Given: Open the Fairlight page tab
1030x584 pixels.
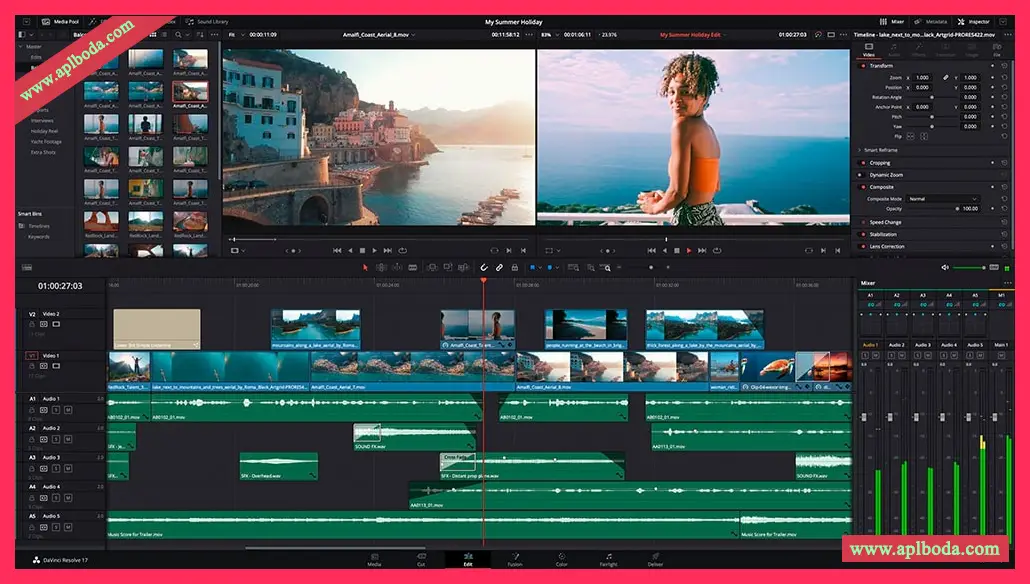Looking at the screenshot, I should 609,559.
